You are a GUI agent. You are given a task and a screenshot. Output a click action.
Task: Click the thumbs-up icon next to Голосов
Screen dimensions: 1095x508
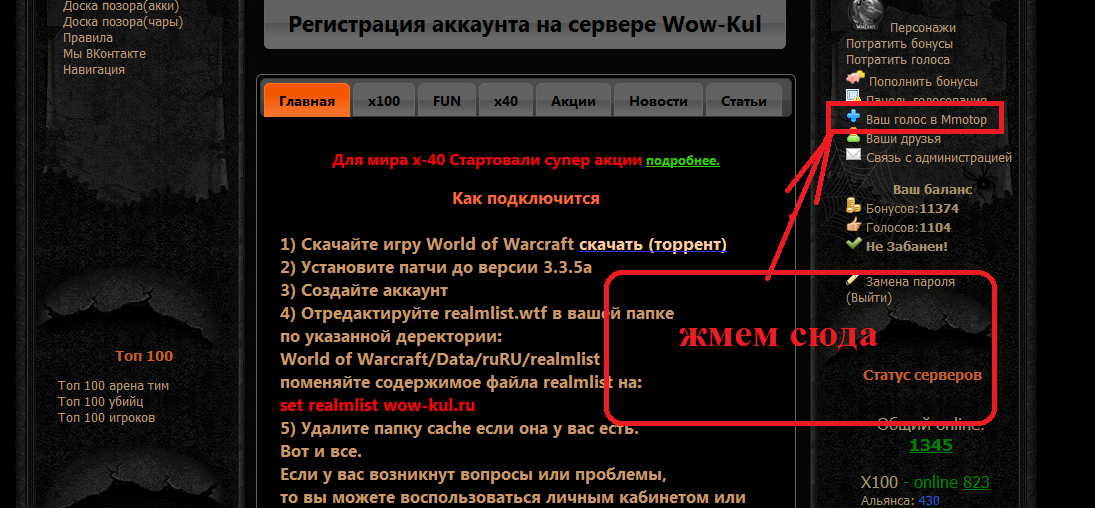pyautogui.click(x=854, y=225)
